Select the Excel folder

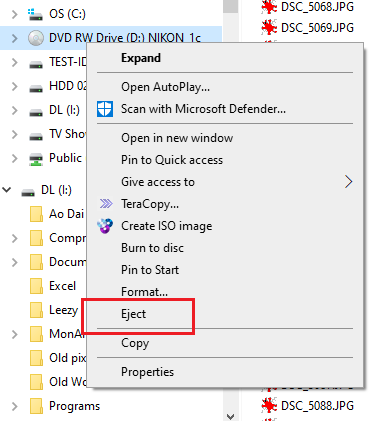point(62,286)
